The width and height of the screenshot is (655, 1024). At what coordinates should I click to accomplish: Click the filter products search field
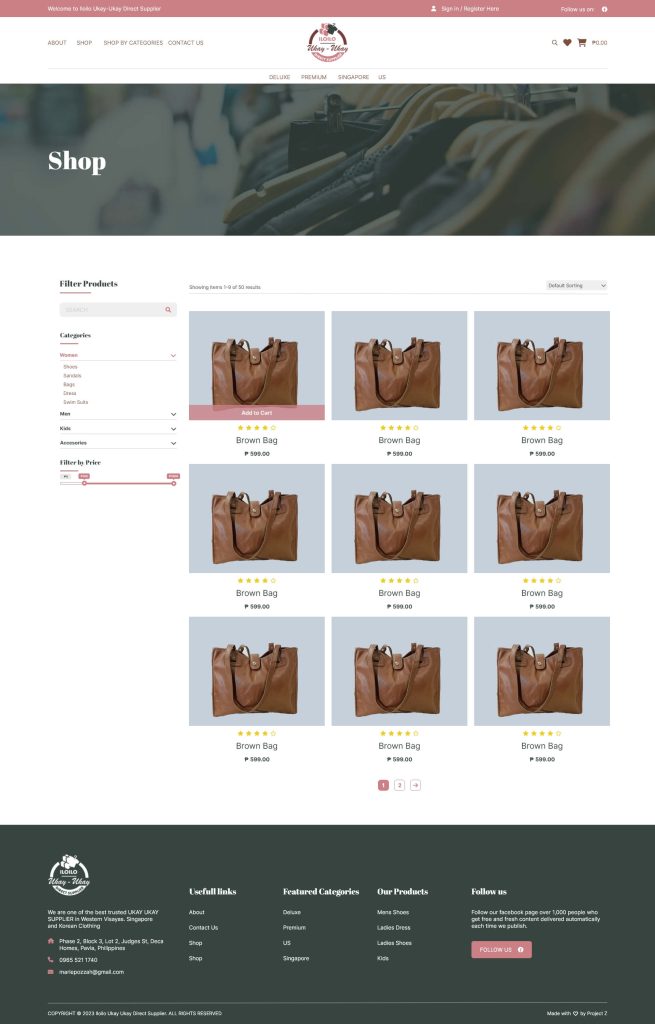click(x=110, y=310)
